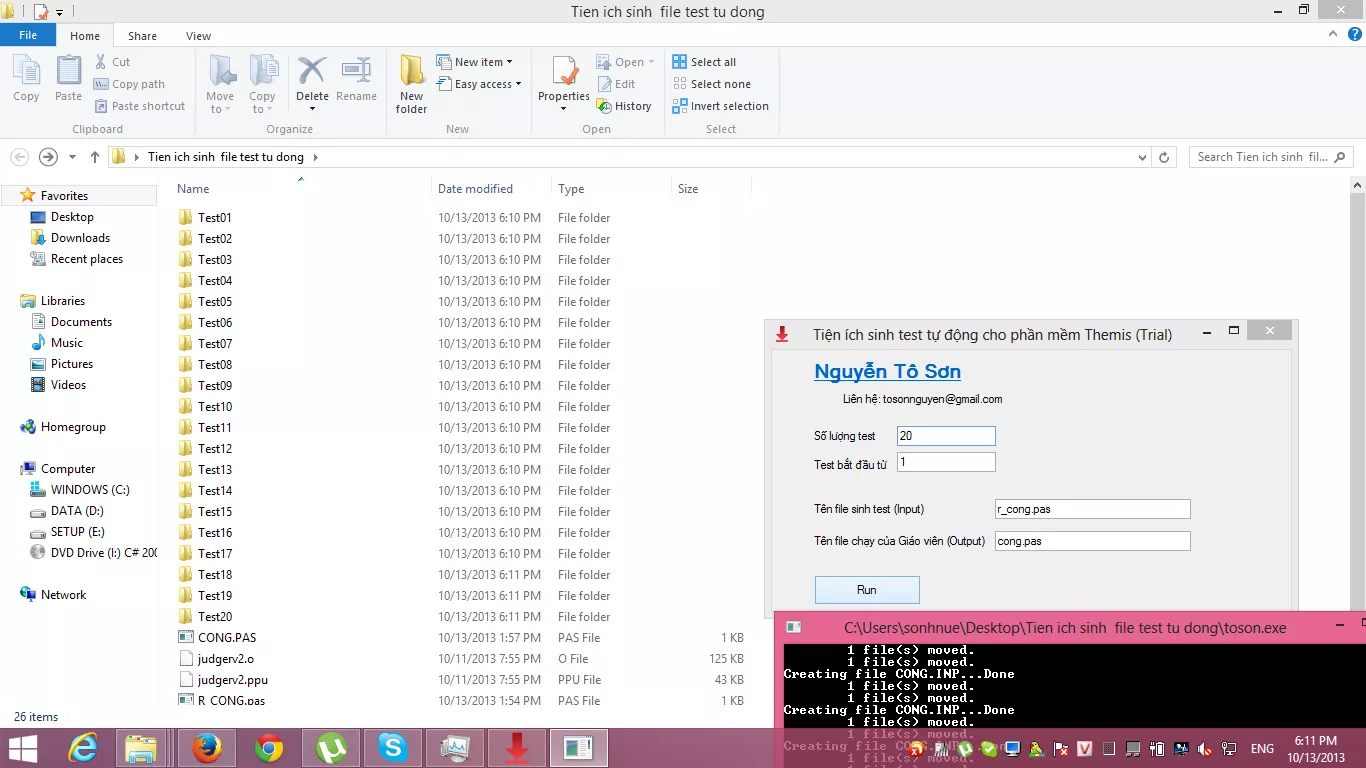The image size is (1366, 768).
Task: Click the Cut scissors command
Action: (112, 62)
